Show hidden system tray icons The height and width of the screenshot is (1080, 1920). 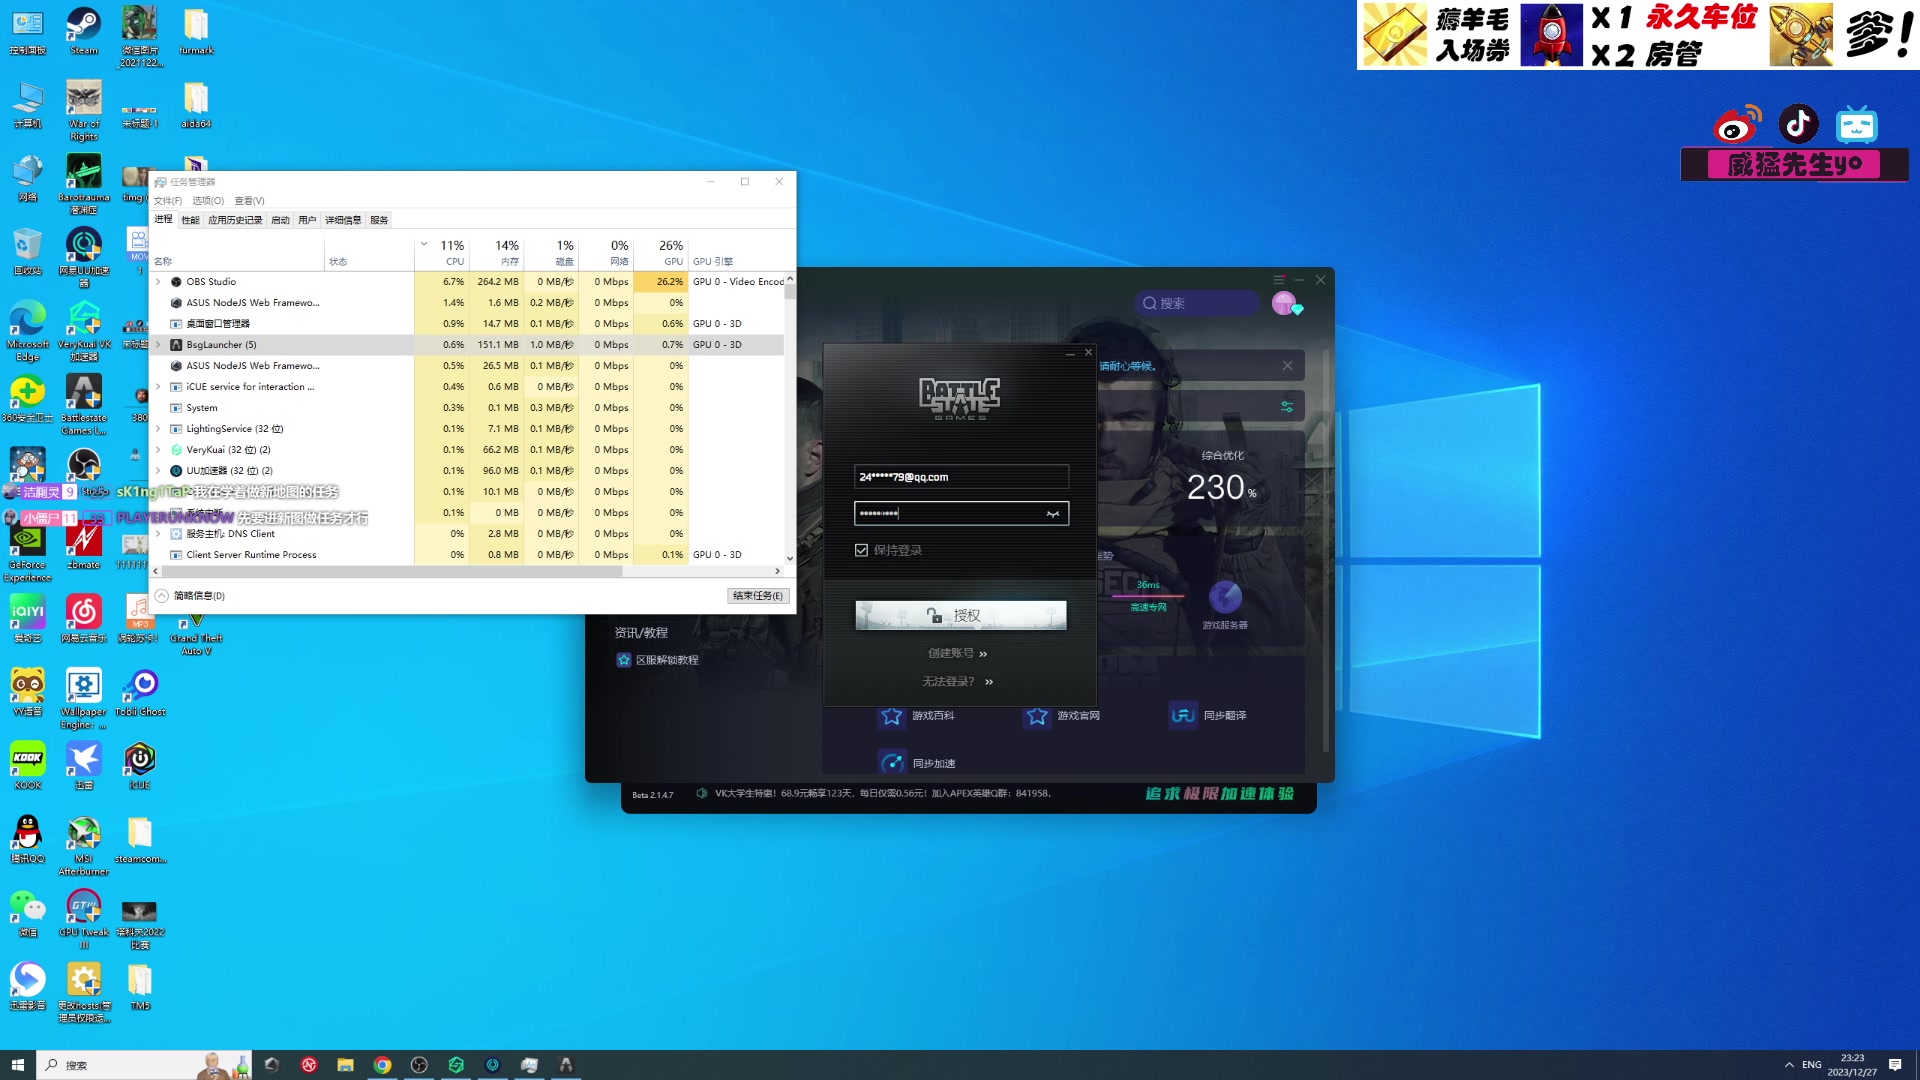(1789, 1065)
